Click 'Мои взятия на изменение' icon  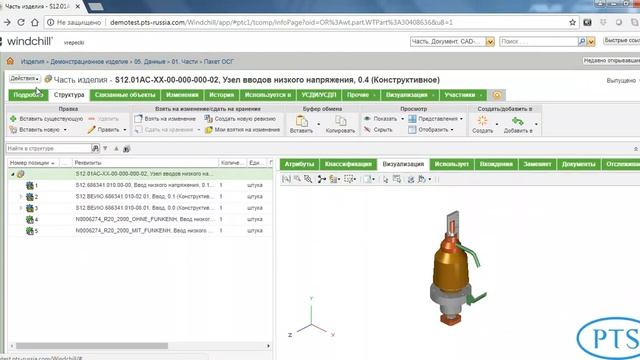209,130
